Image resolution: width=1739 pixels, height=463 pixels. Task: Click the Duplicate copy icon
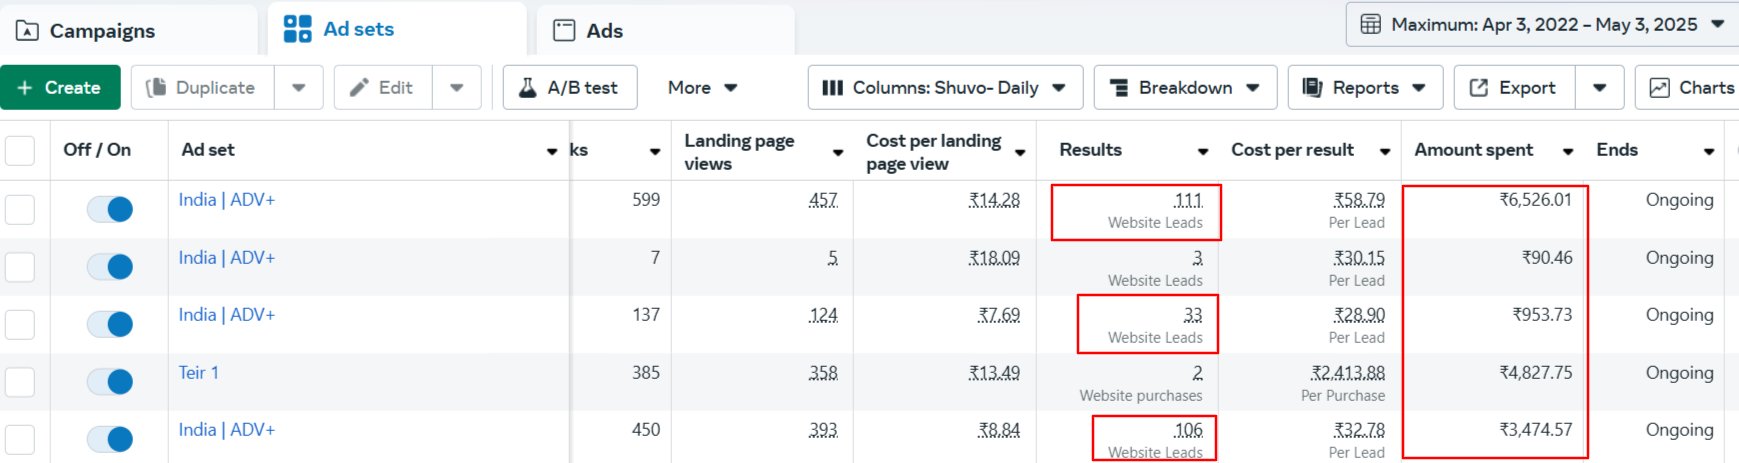coord(156,88)
